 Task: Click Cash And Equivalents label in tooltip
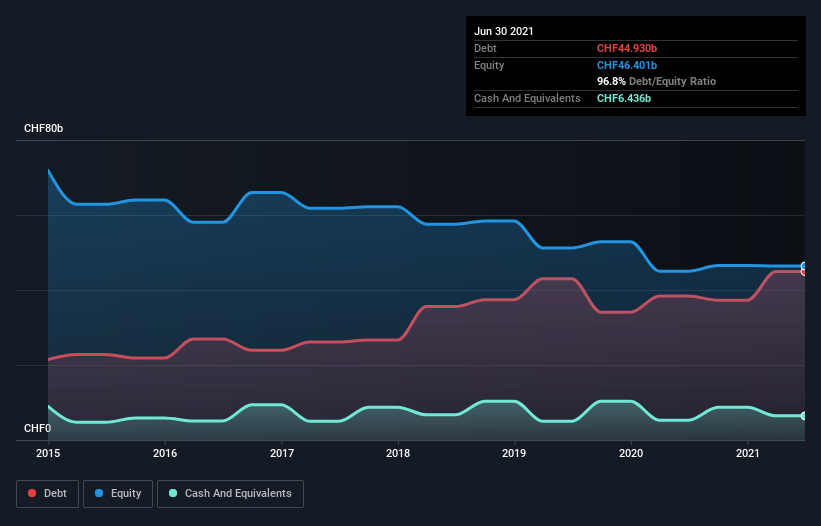click(x=527, y=98)
